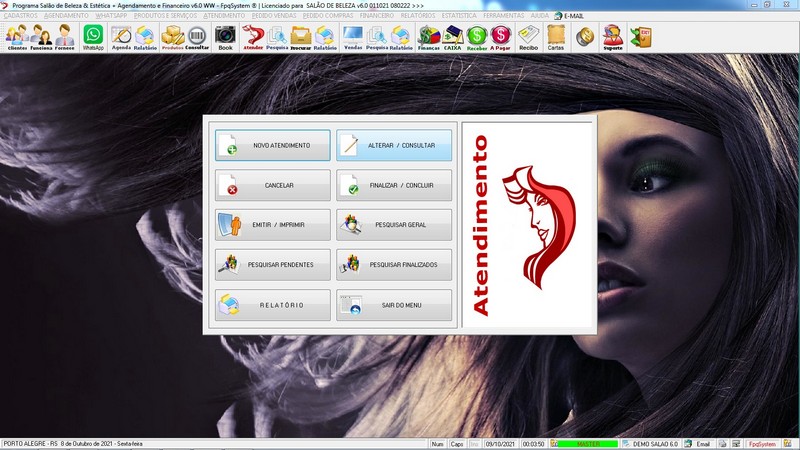
Task: Click the FpqSystem status bar link
Action: (x=762, y=444)
